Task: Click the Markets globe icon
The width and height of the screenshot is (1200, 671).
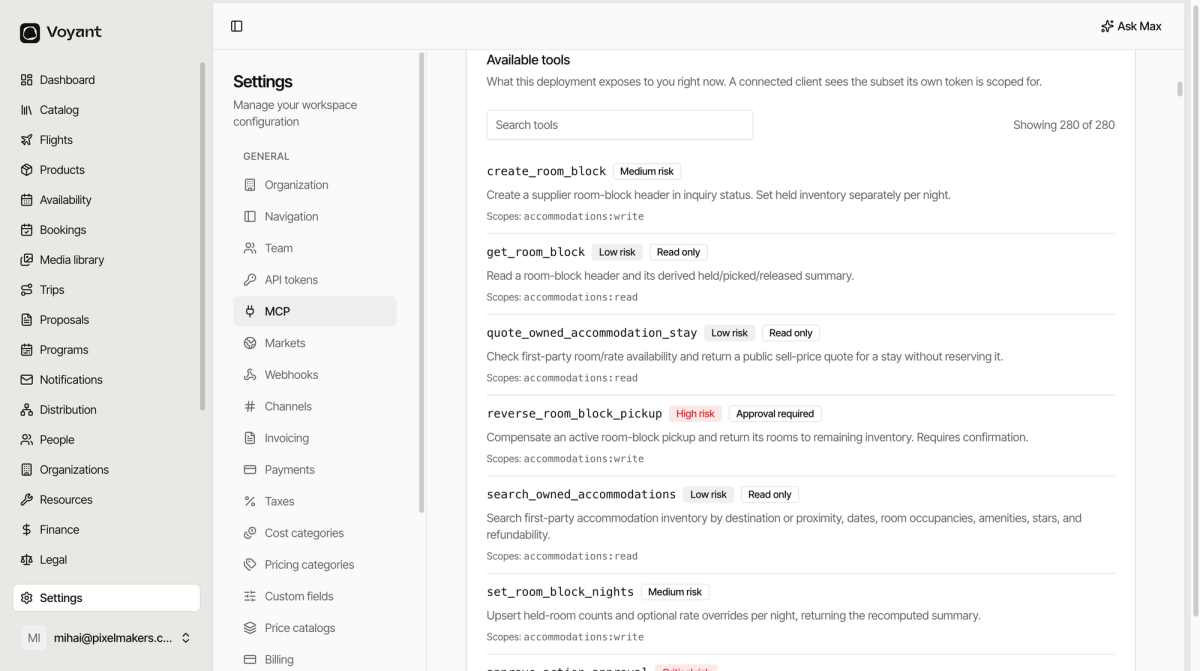Action: click(x=250, y=343)
